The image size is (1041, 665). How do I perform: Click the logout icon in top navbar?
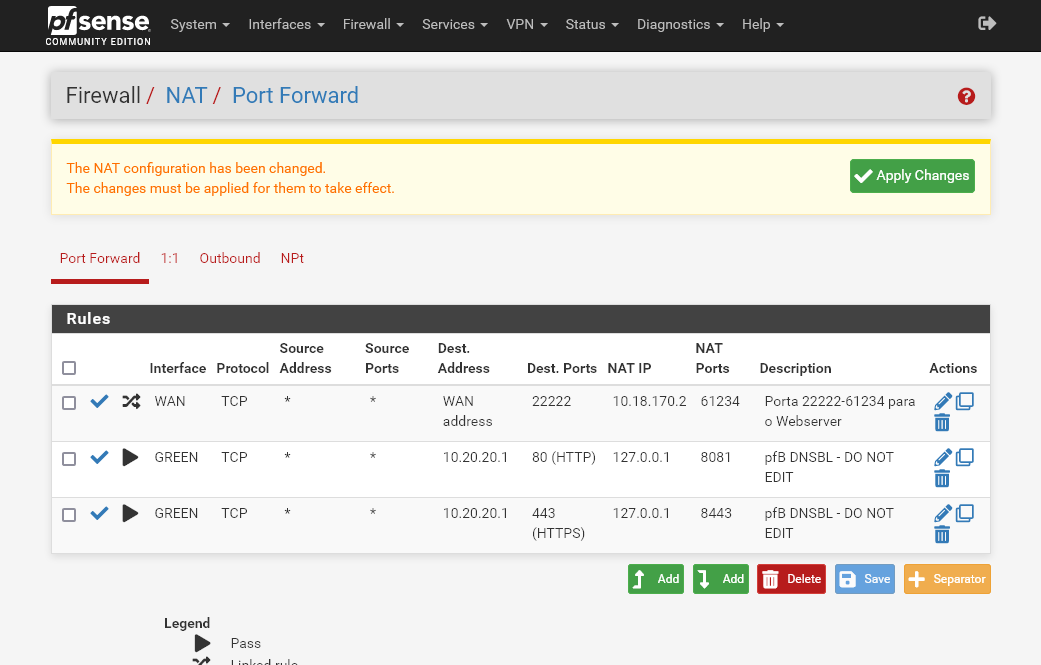(987, 23)
